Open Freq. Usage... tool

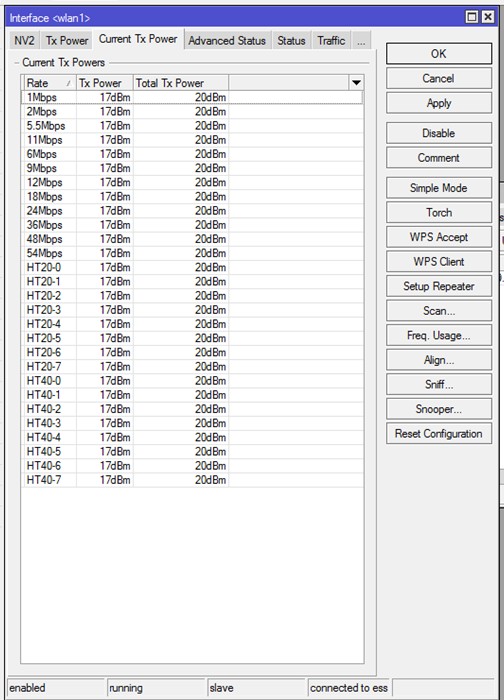point(439,335)
